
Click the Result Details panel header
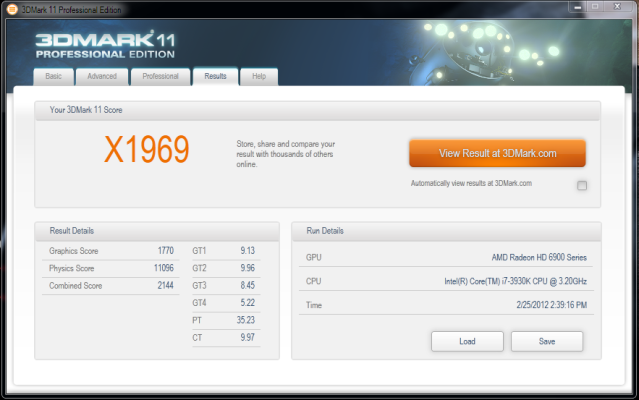point(157,231)
